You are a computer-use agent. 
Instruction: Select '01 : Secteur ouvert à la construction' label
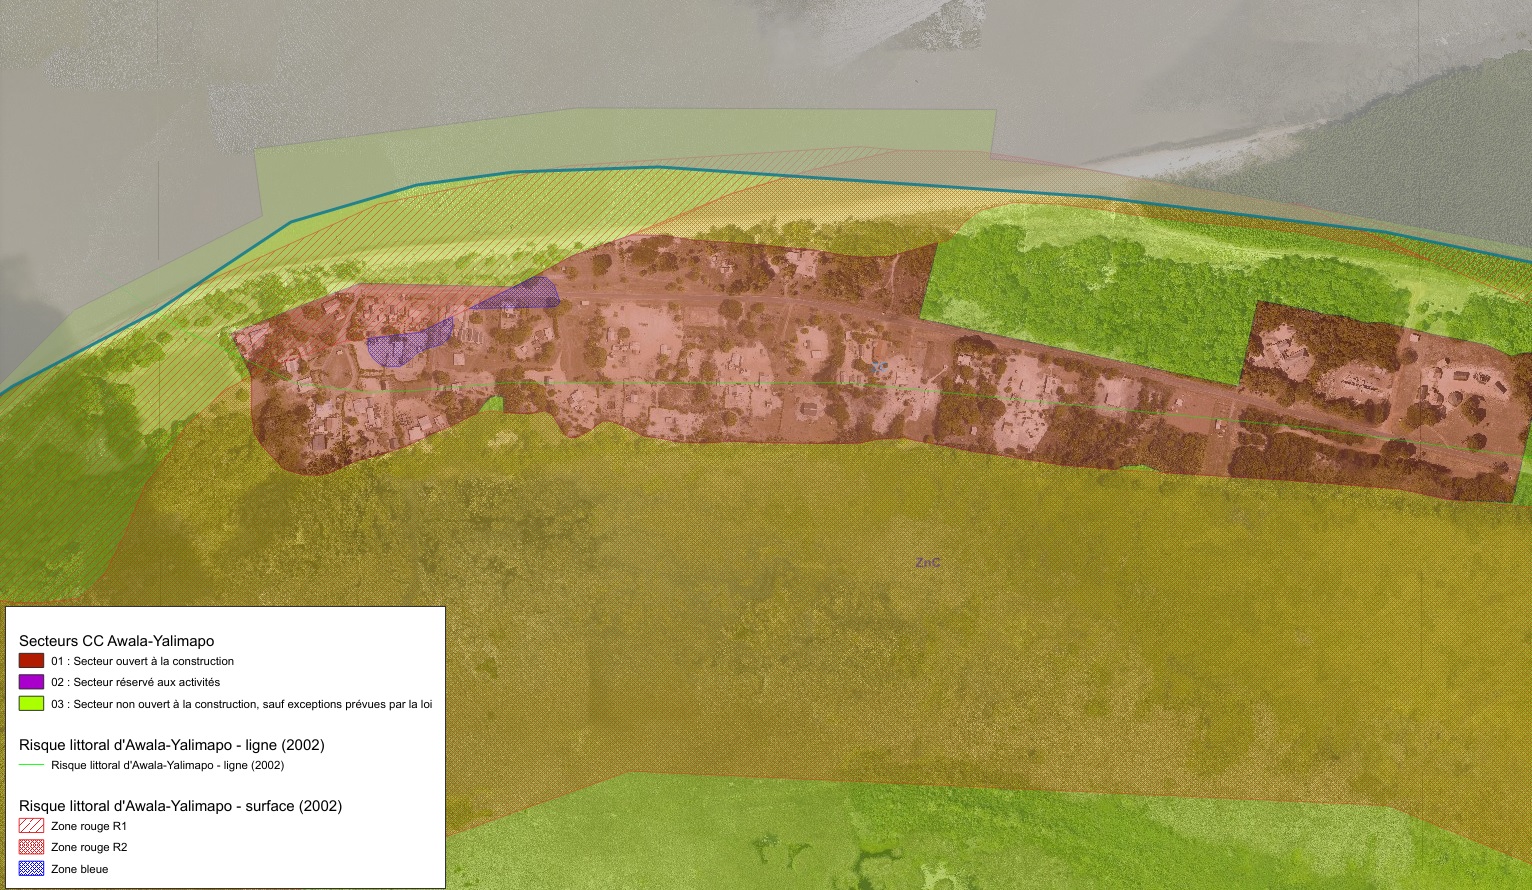(142, 661)
